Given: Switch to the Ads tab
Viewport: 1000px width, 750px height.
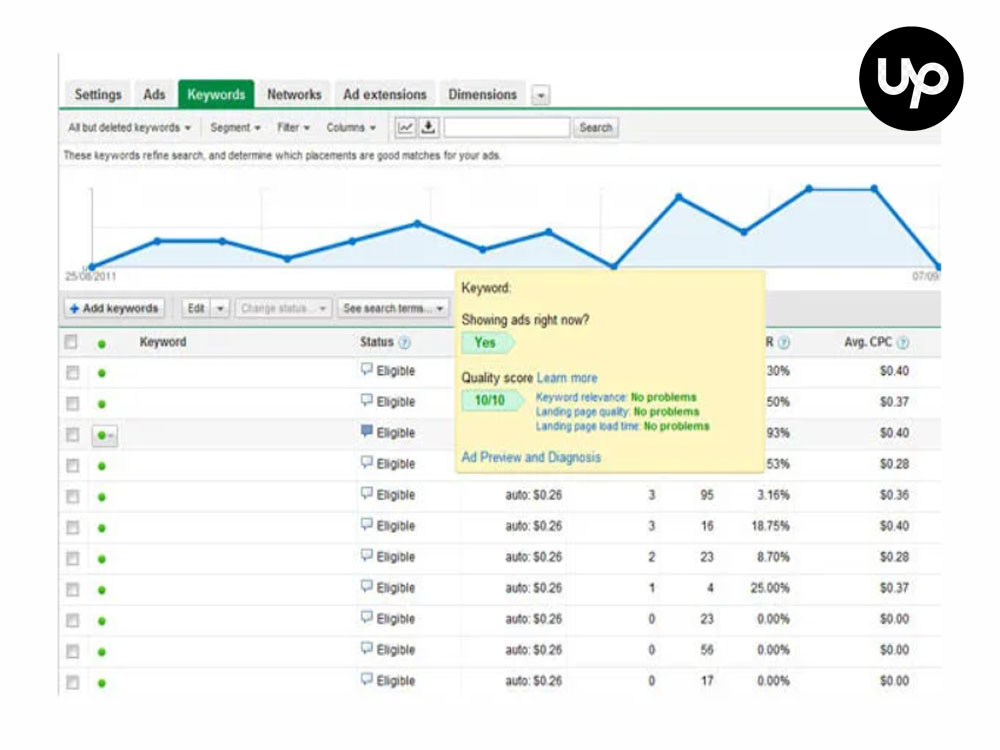Looking at the screenshot, I should pyautogui.click(x=154, y=94).
